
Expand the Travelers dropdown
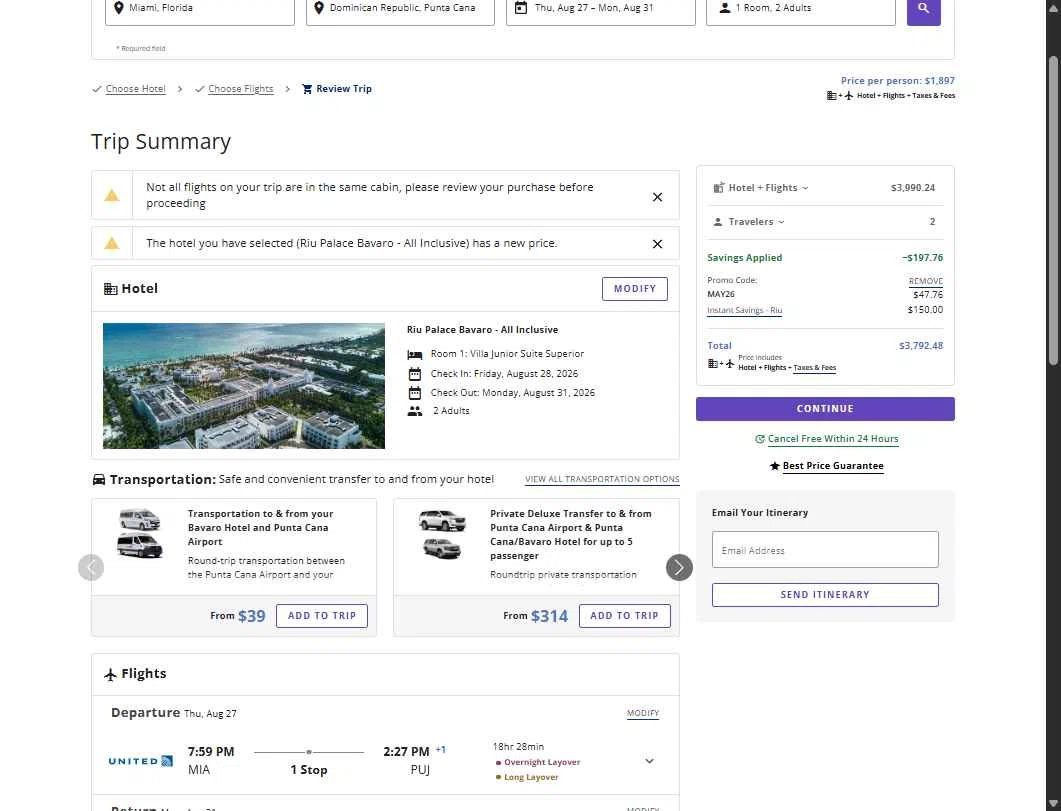(x=757, y=222)
